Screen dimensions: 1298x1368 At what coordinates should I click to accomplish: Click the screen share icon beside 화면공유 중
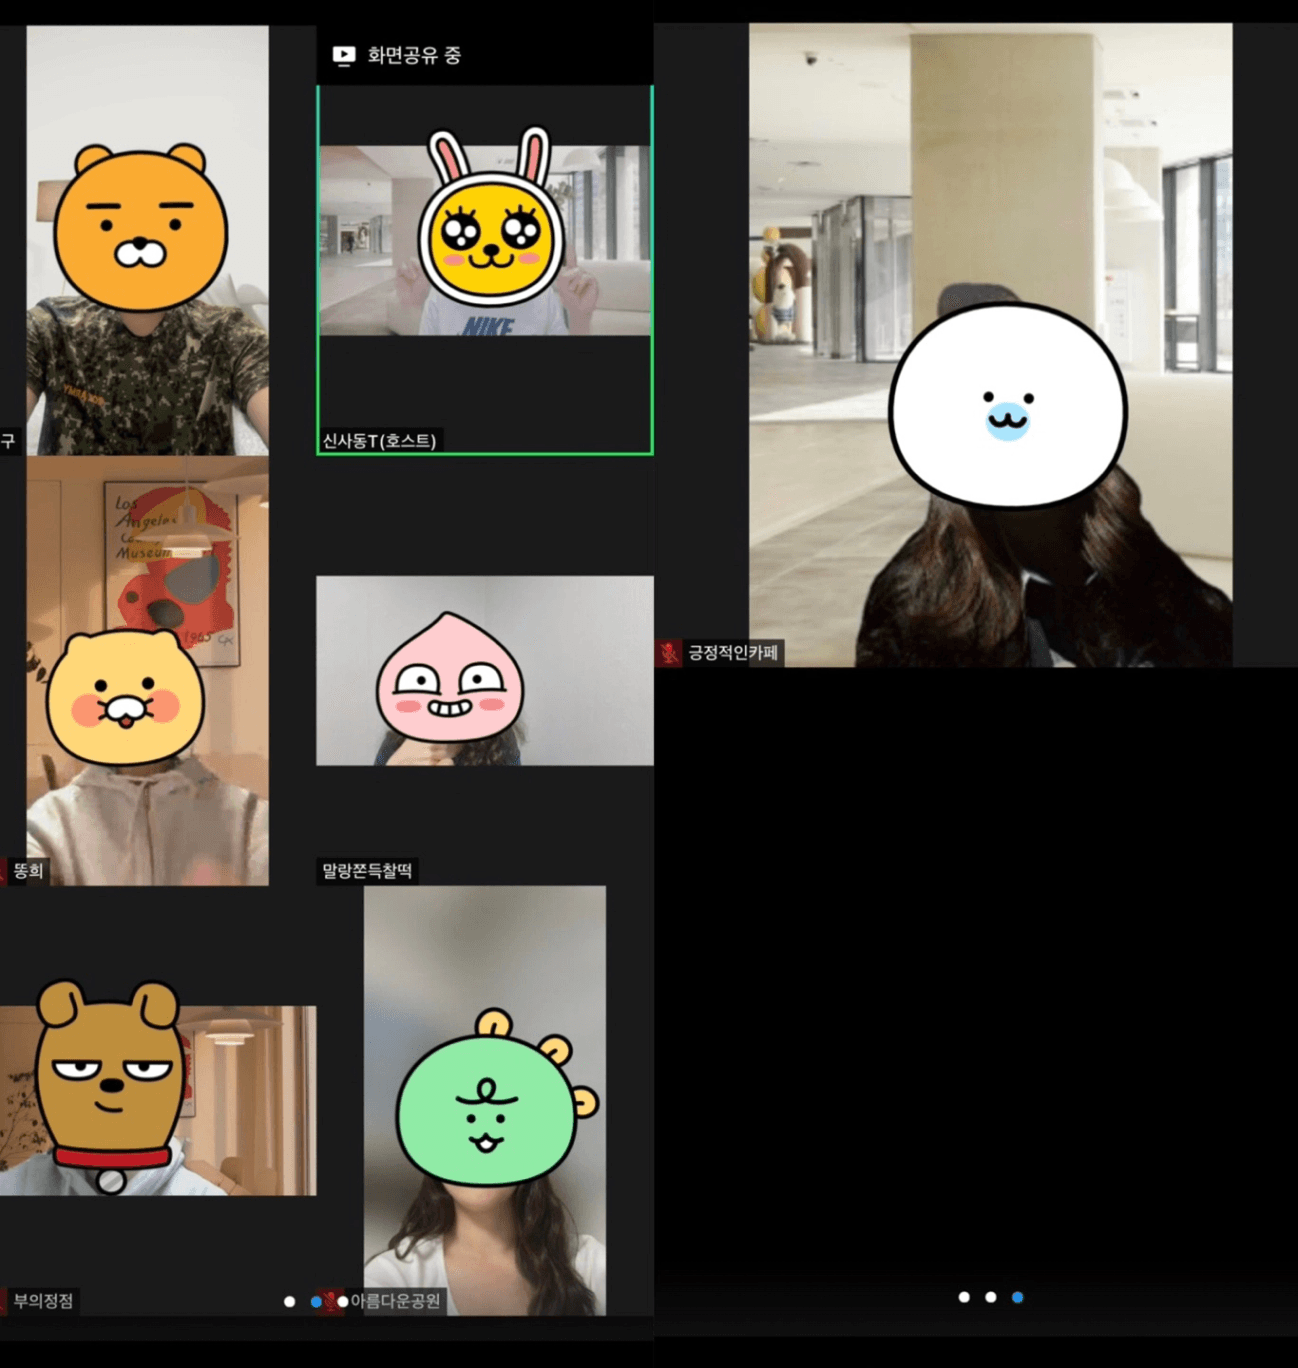click(343, 56)
